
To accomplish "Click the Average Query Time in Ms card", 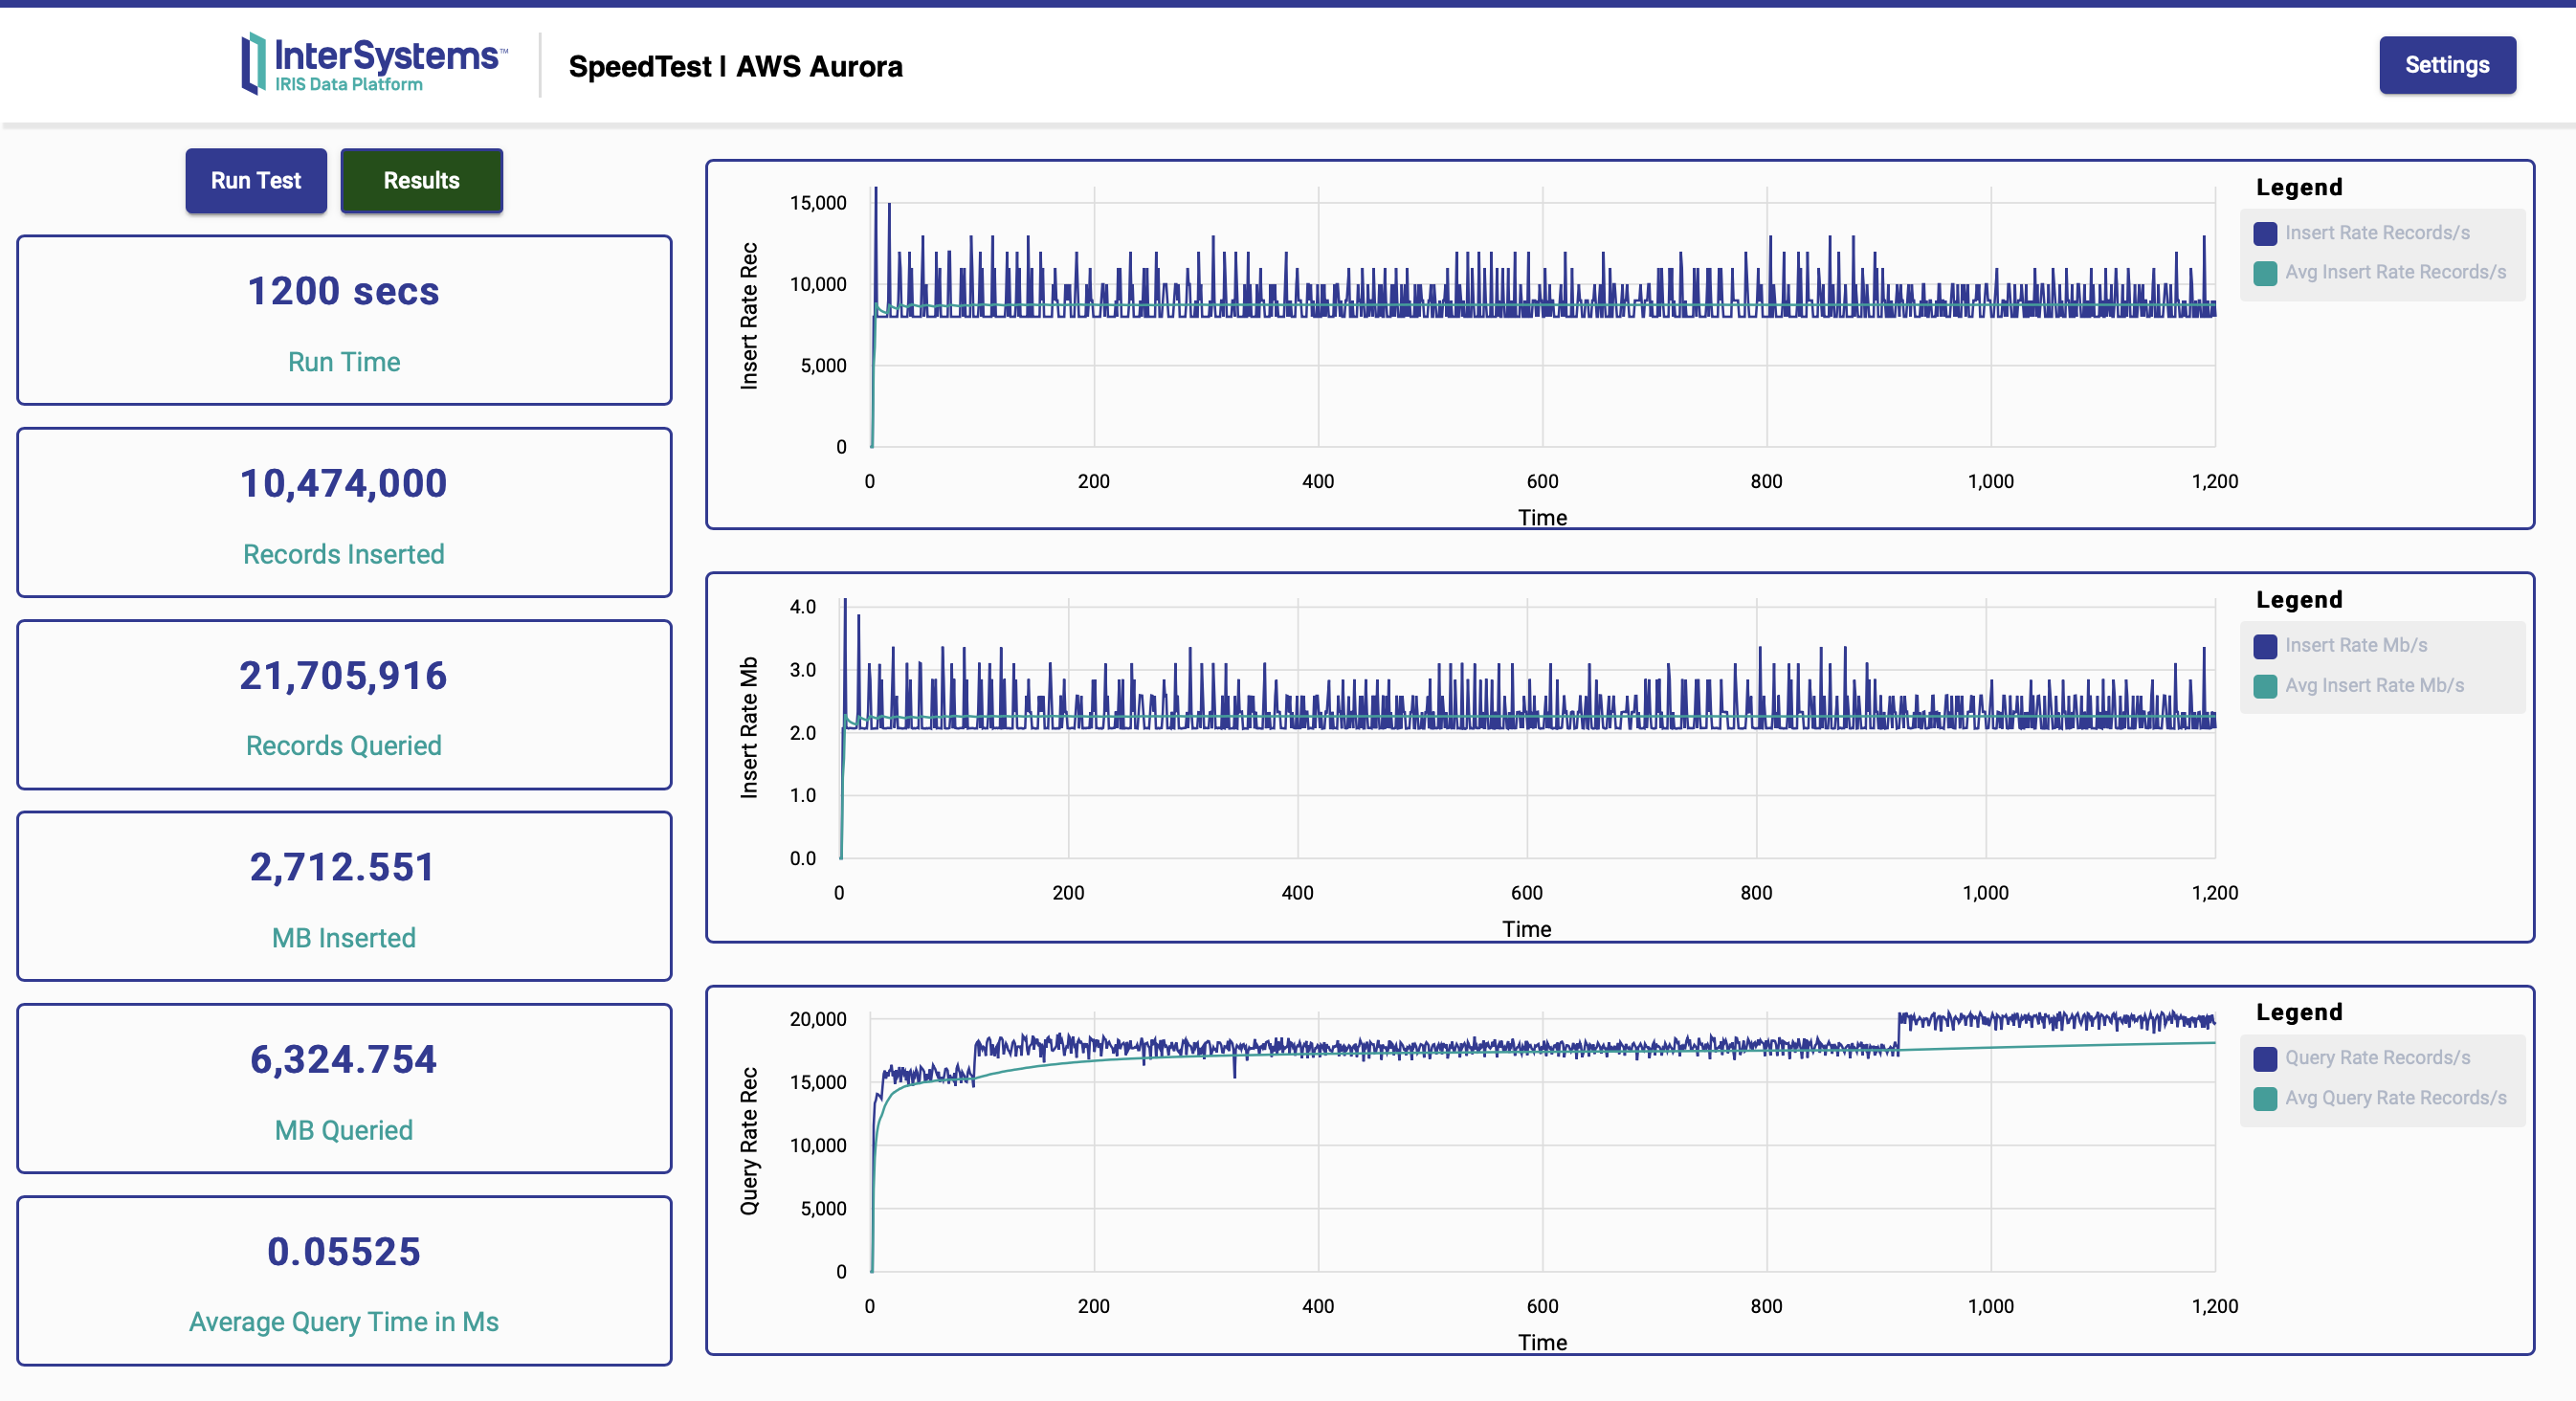I will [x=344, y=1280].
